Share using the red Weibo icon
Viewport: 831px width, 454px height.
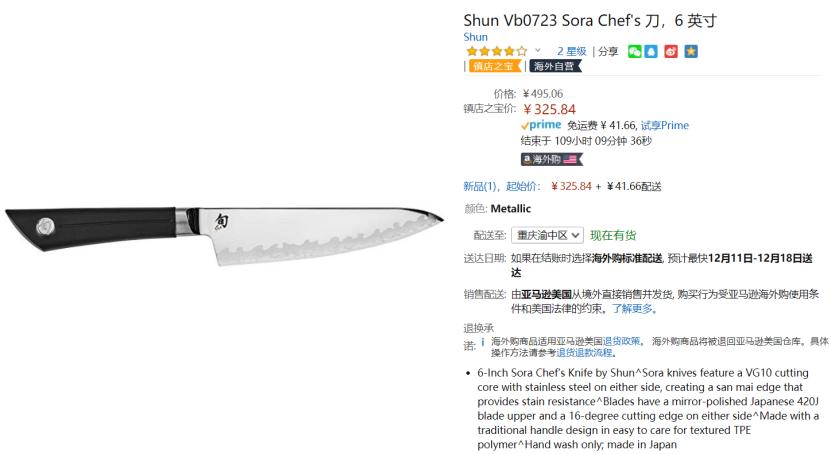671,51
